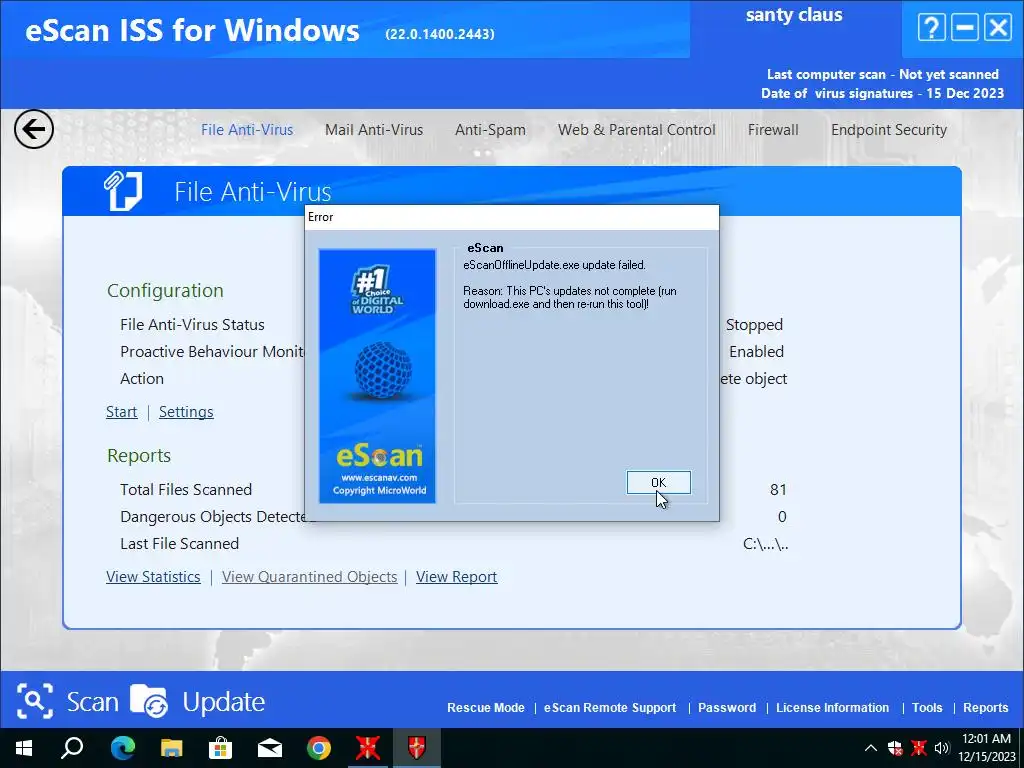The image size is (1024, 768).
Task: Open File Explorer from taskbar
Action: tap(171, 748)
